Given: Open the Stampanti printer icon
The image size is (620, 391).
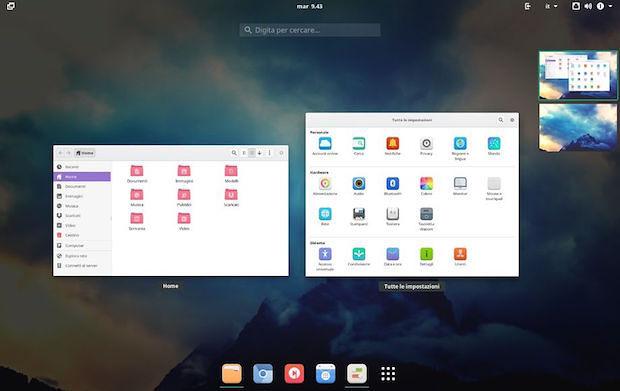Looking at the screenshot, I should click(x=359, y=214).
